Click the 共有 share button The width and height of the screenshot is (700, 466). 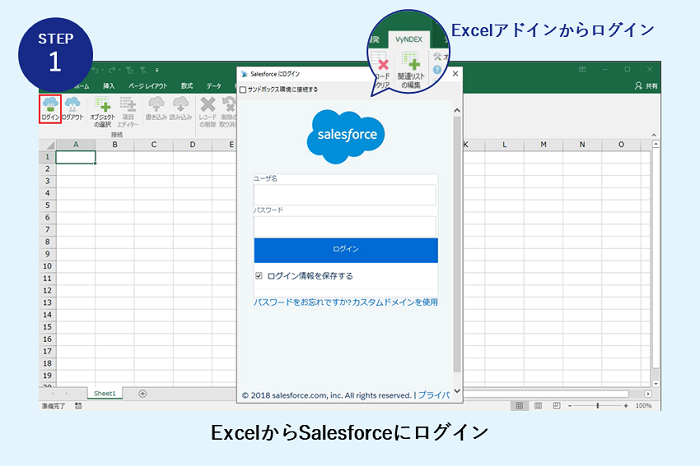click(x=646, y=86)
